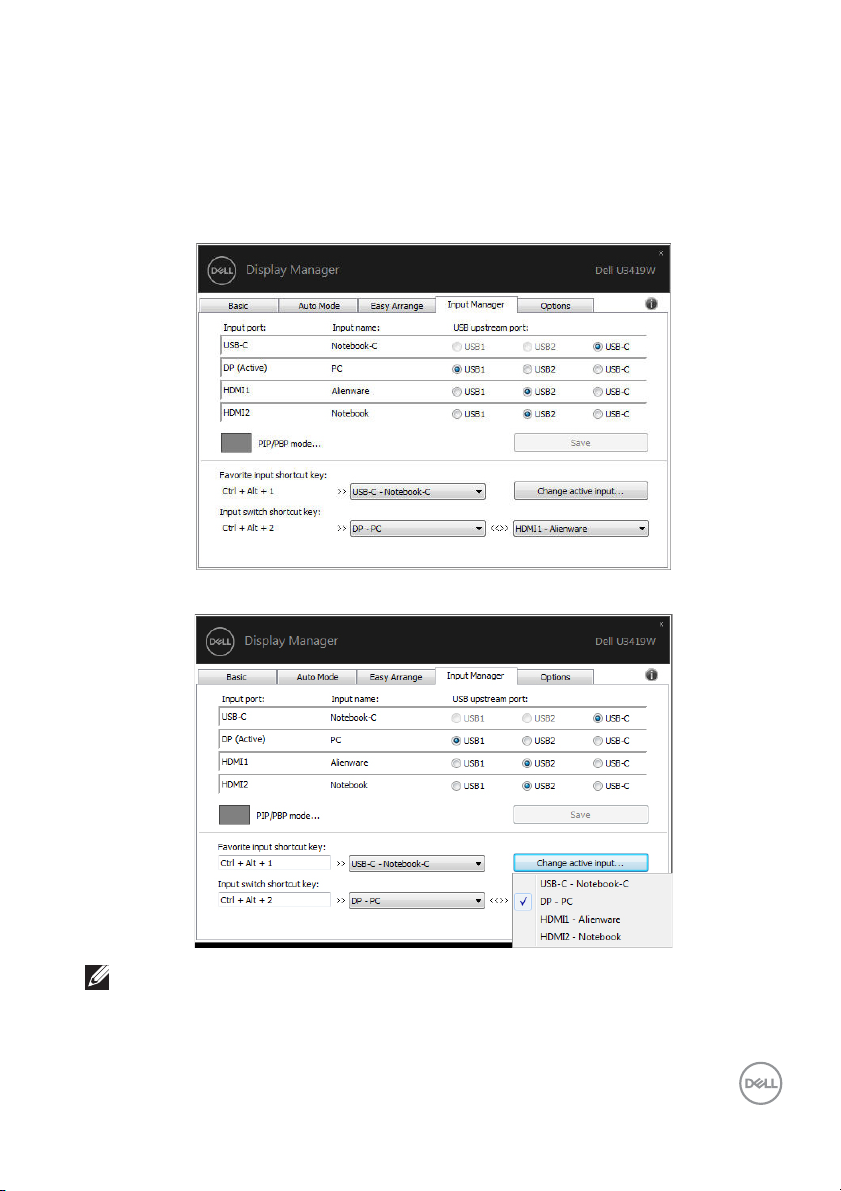Select USB1 for HDMI1 in the upper window
Screen dimensions: 841x1191
point(459,391)
